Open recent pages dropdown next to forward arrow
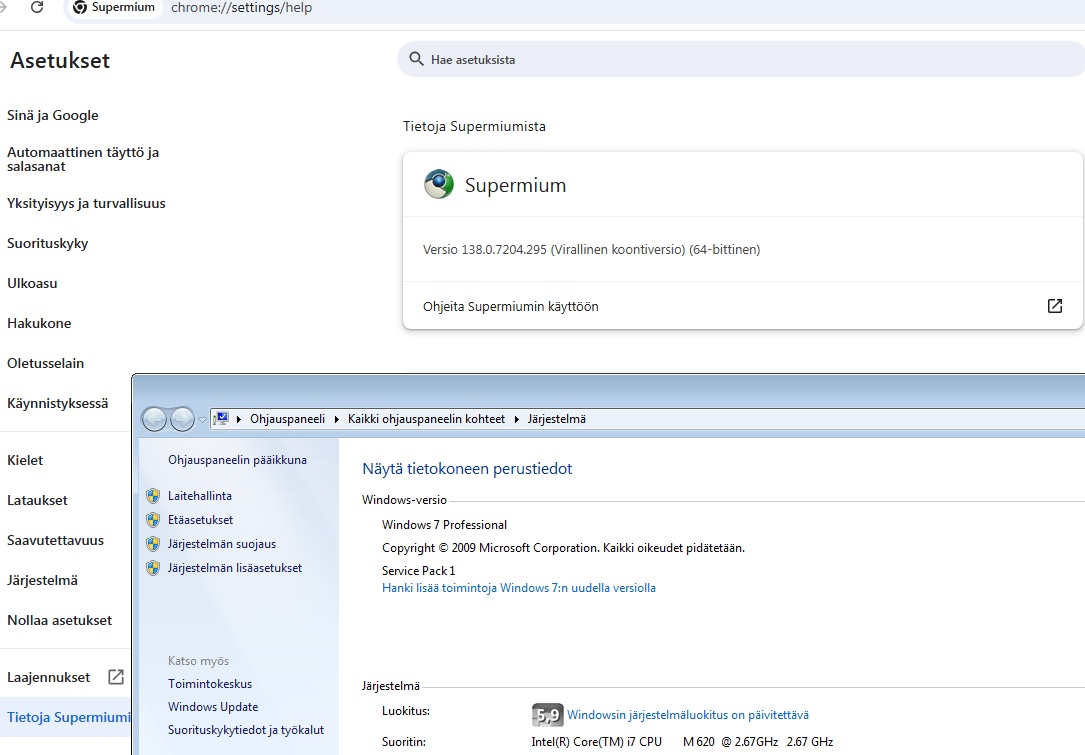Screen dimensions: 1085x755 [202, 419]
